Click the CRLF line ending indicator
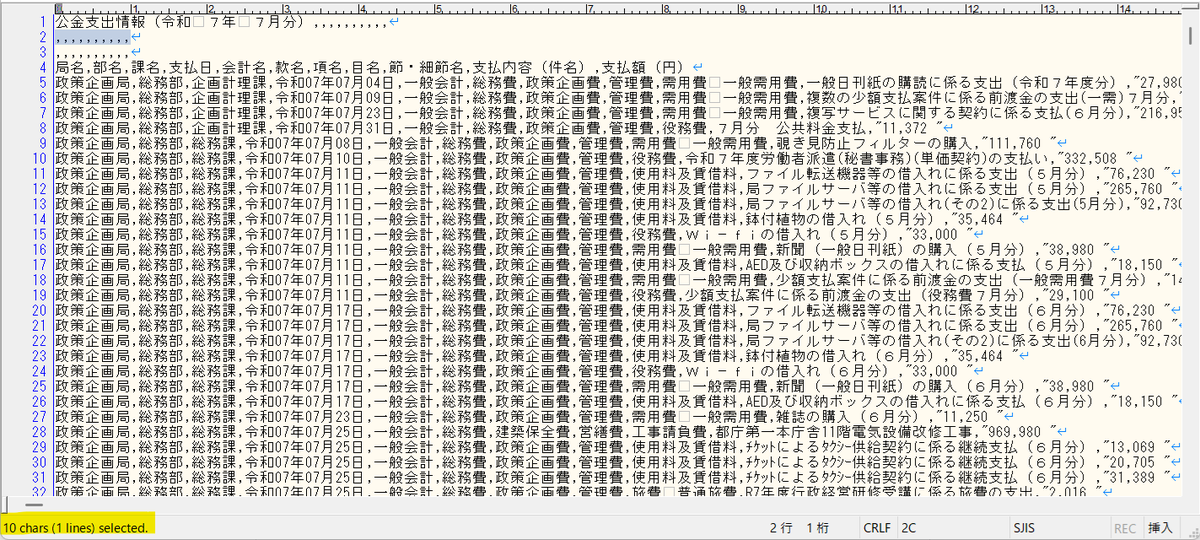This screenshot has width=1200, height=540. click(876, 526)
